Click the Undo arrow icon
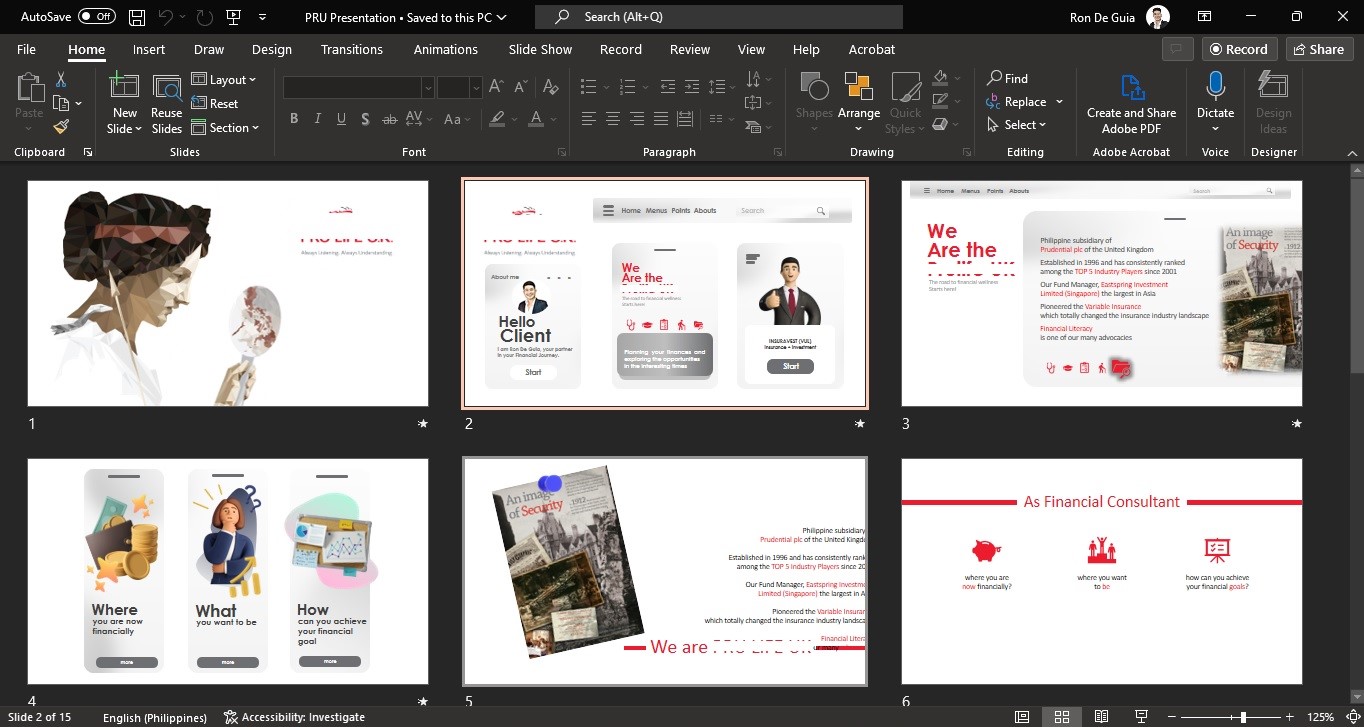 pyautogui.click(x=166, y=17)
